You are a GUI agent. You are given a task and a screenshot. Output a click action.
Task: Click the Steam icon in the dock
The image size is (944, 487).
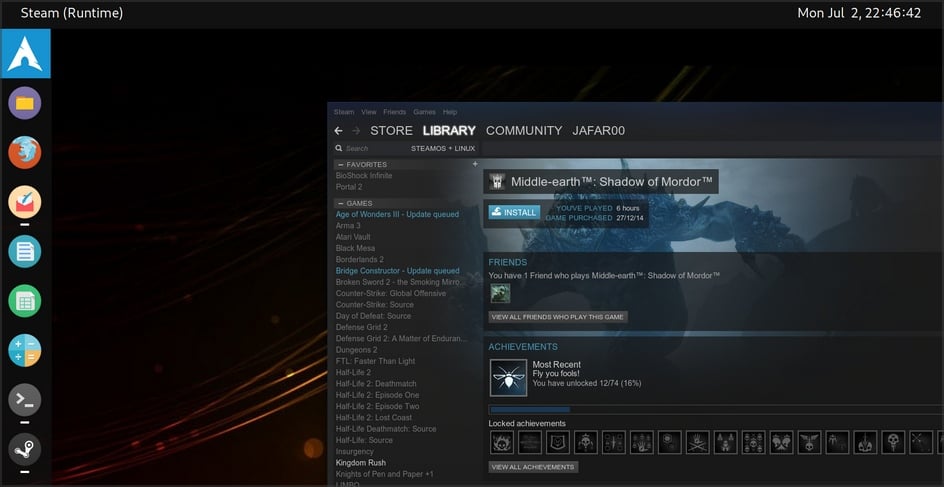(x=25, y=449)
